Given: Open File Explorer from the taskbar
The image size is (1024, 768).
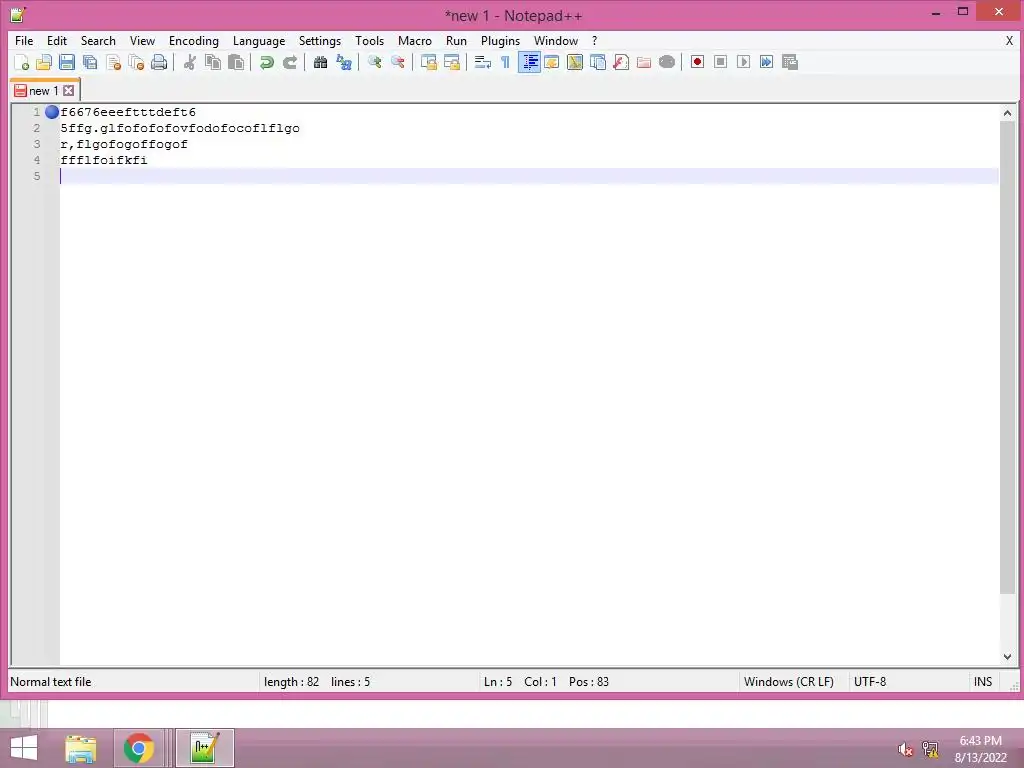Looking at the screenshot, I should pos(81,748).
